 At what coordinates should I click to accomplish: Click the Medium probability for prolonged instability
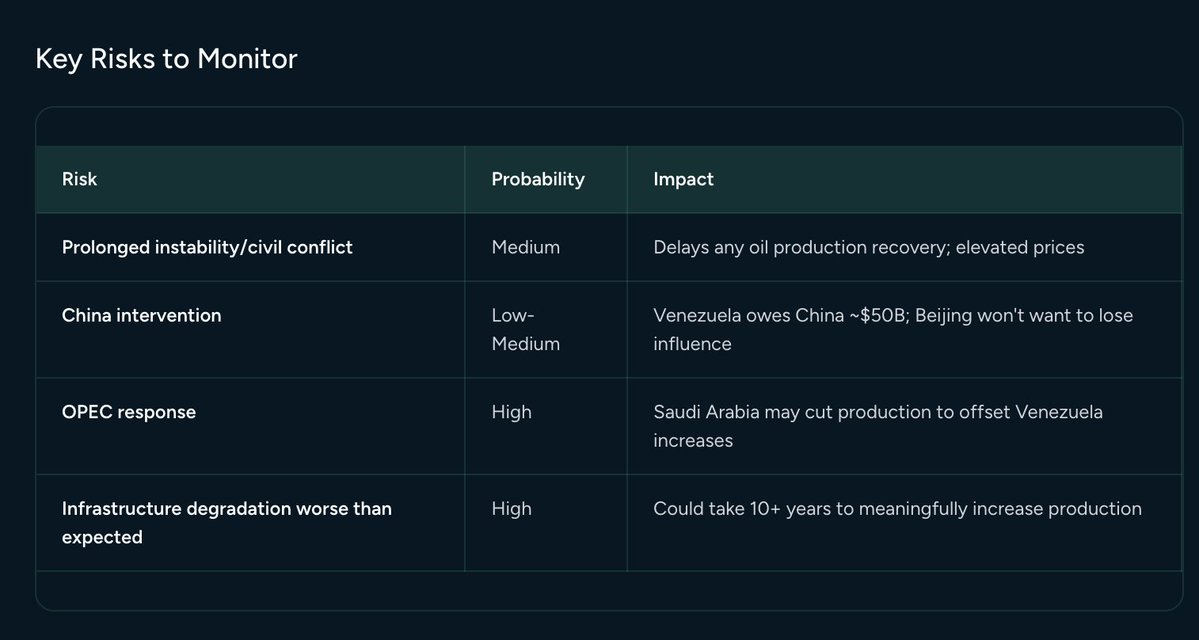click(x=526, y=247)
